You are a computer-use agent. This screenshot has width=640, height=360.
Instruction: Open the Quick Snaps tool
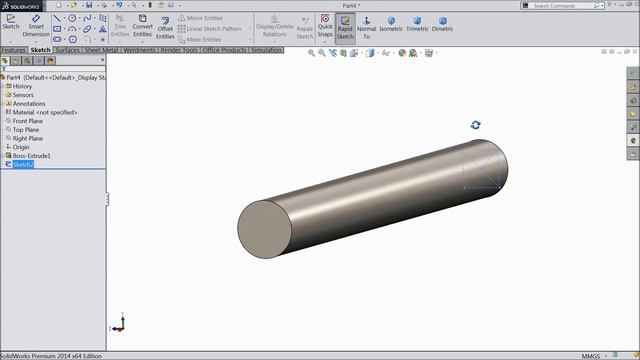(325, 25)
